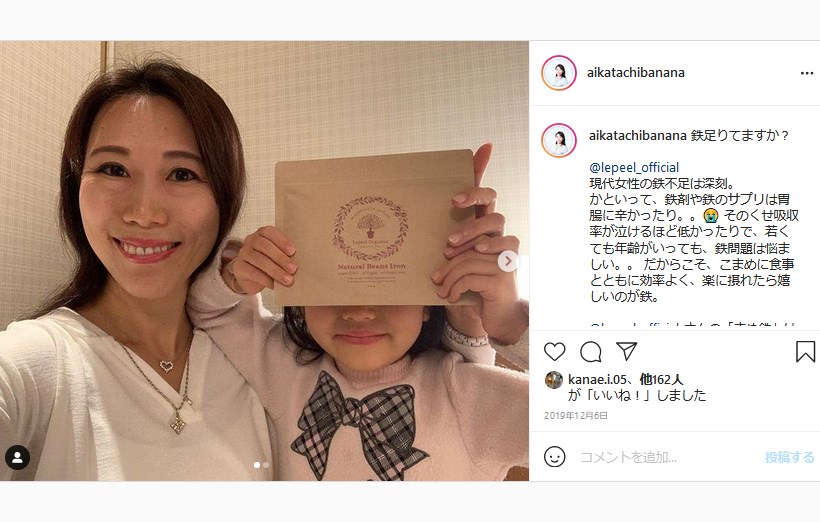
Task: Click the 2019年12月6日 post date
Action: [x=576, y=416]
